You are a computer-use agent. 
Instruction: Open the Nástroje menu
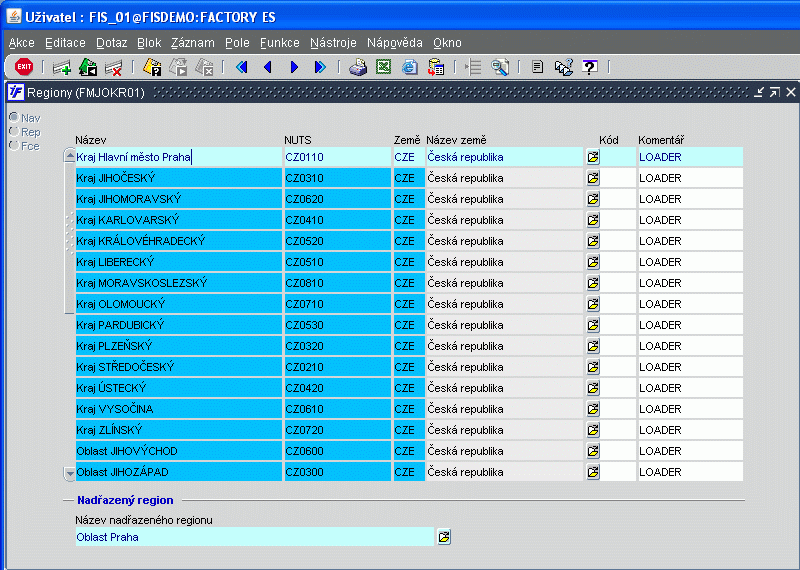click(x=333, y=43)
